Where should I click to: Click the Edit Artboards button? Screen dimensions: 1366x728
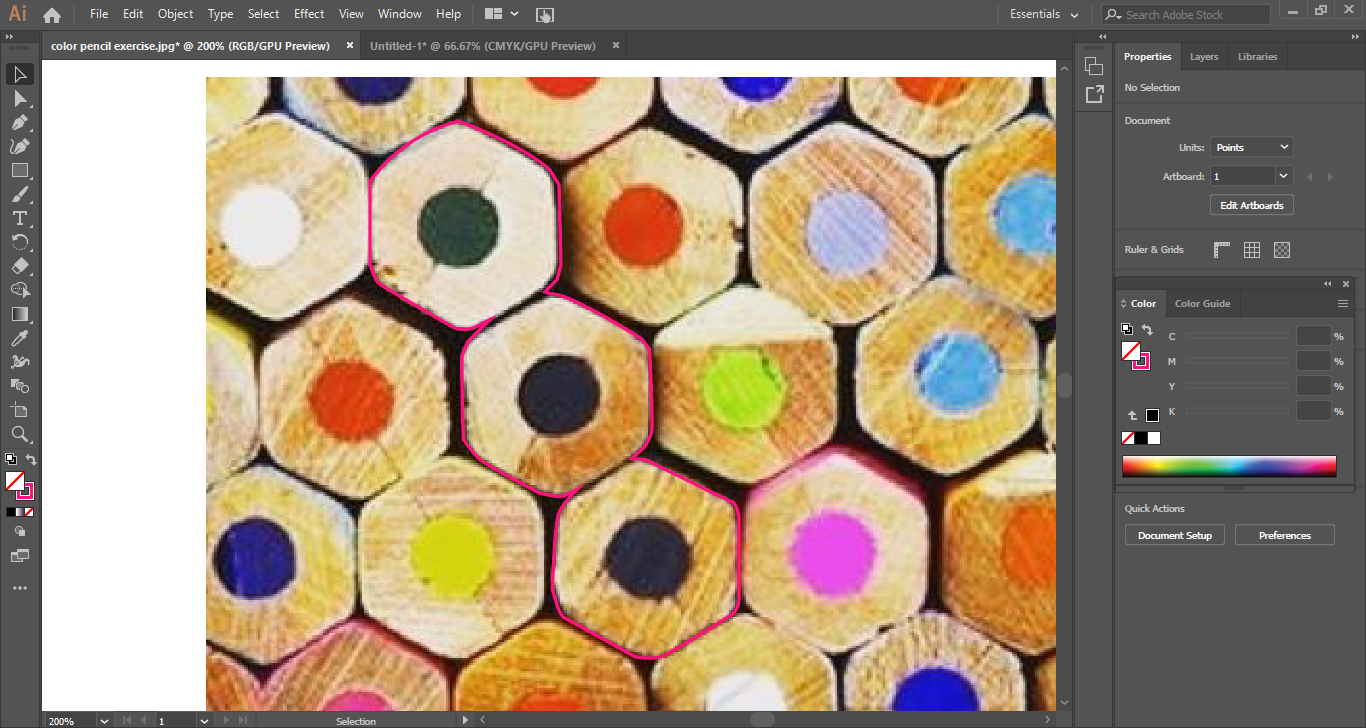tap(1252, 205)
